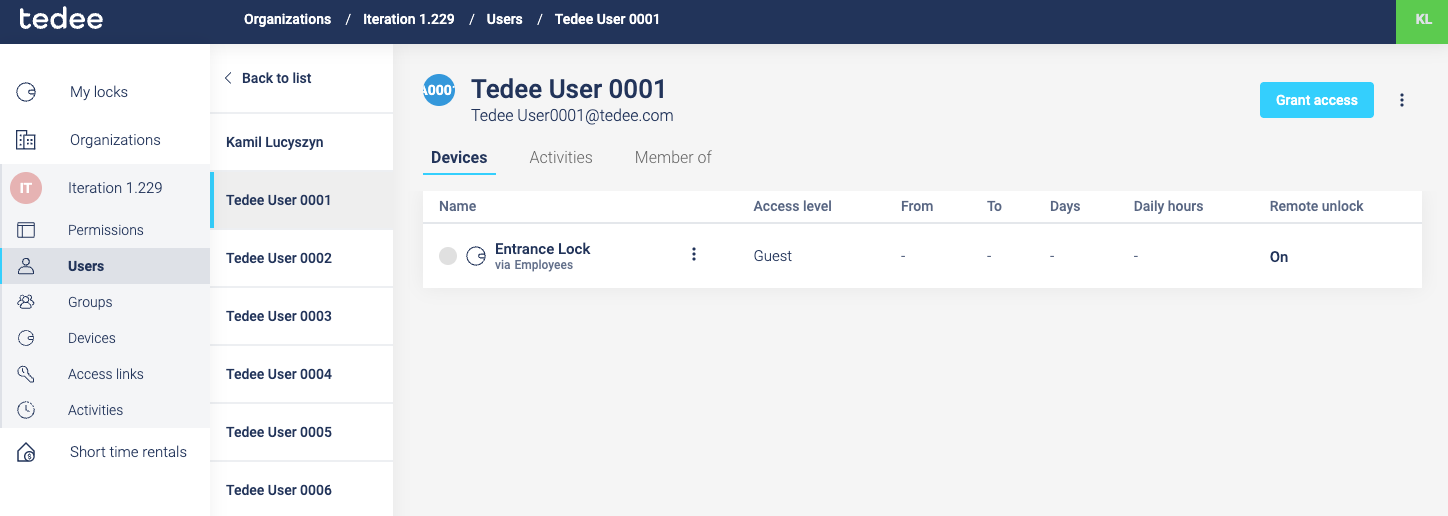Click the Devices lock icon
Image resolution: width=1448 pixels, height=516 pixels.
[x=26, y=338]
